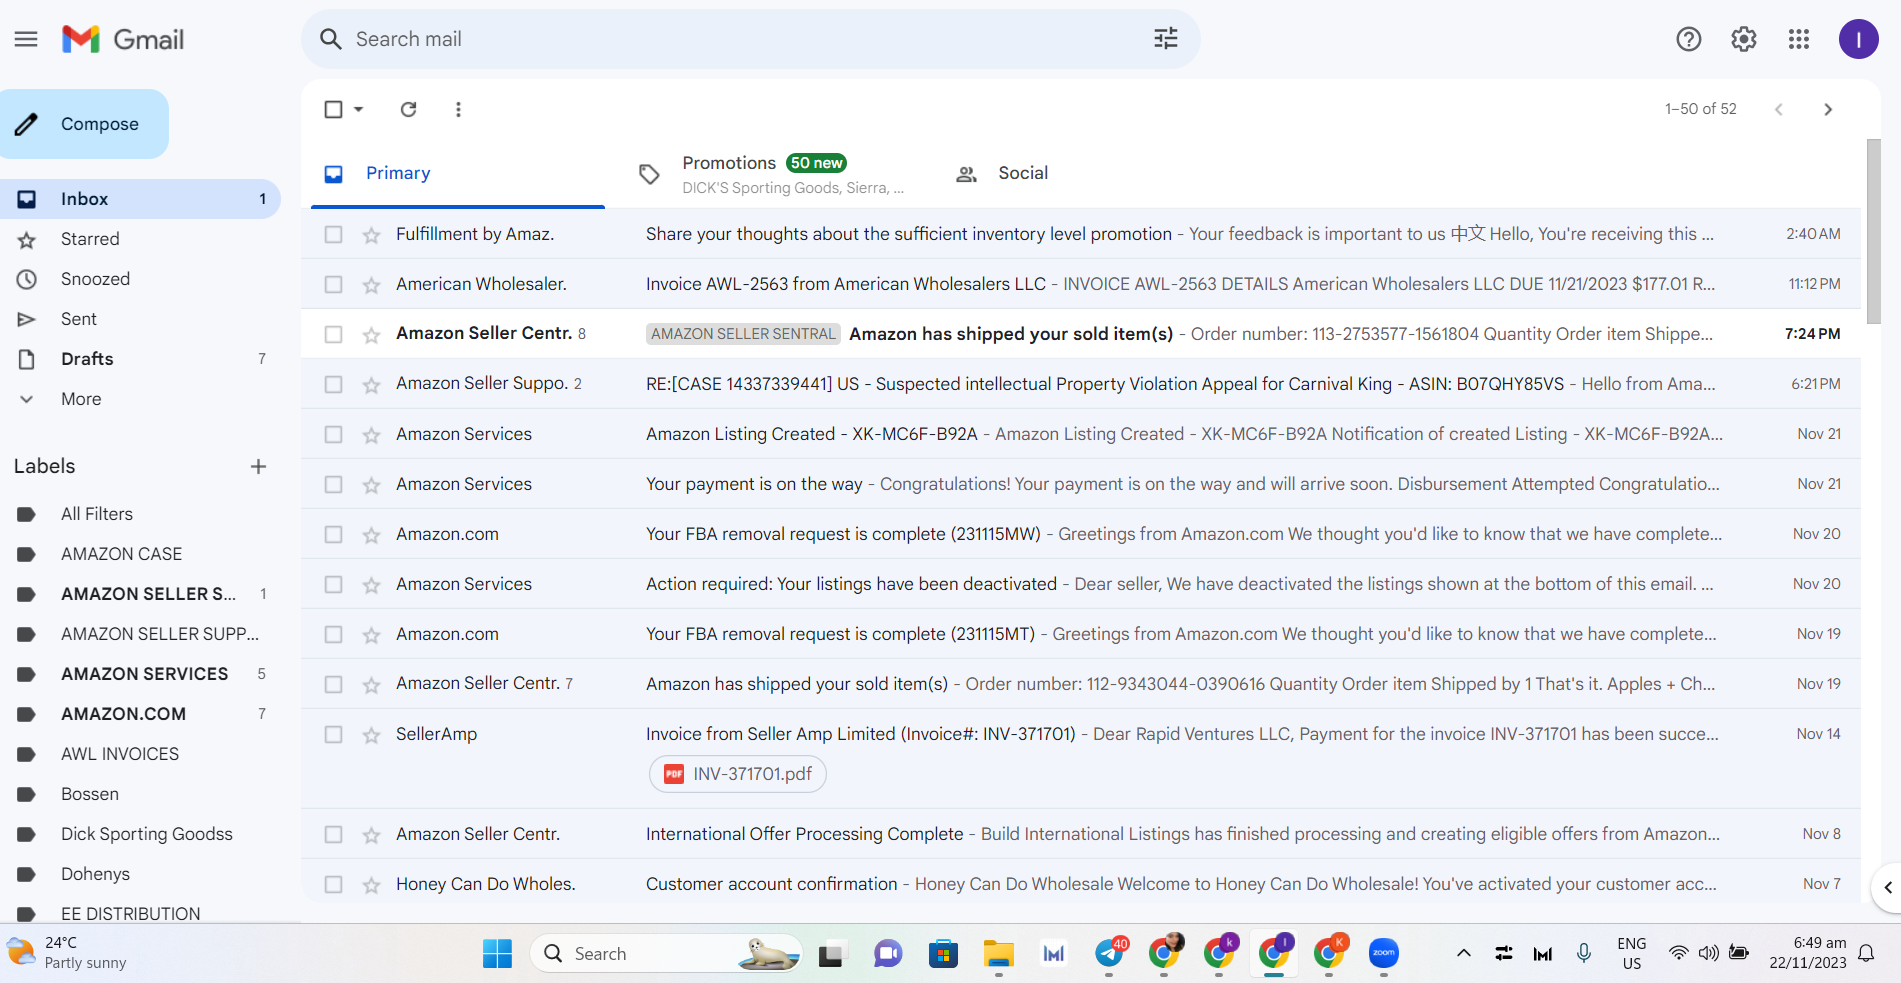1901x983 pixels.
Task: Click the search magnifier icon
Action: [330, 39]
